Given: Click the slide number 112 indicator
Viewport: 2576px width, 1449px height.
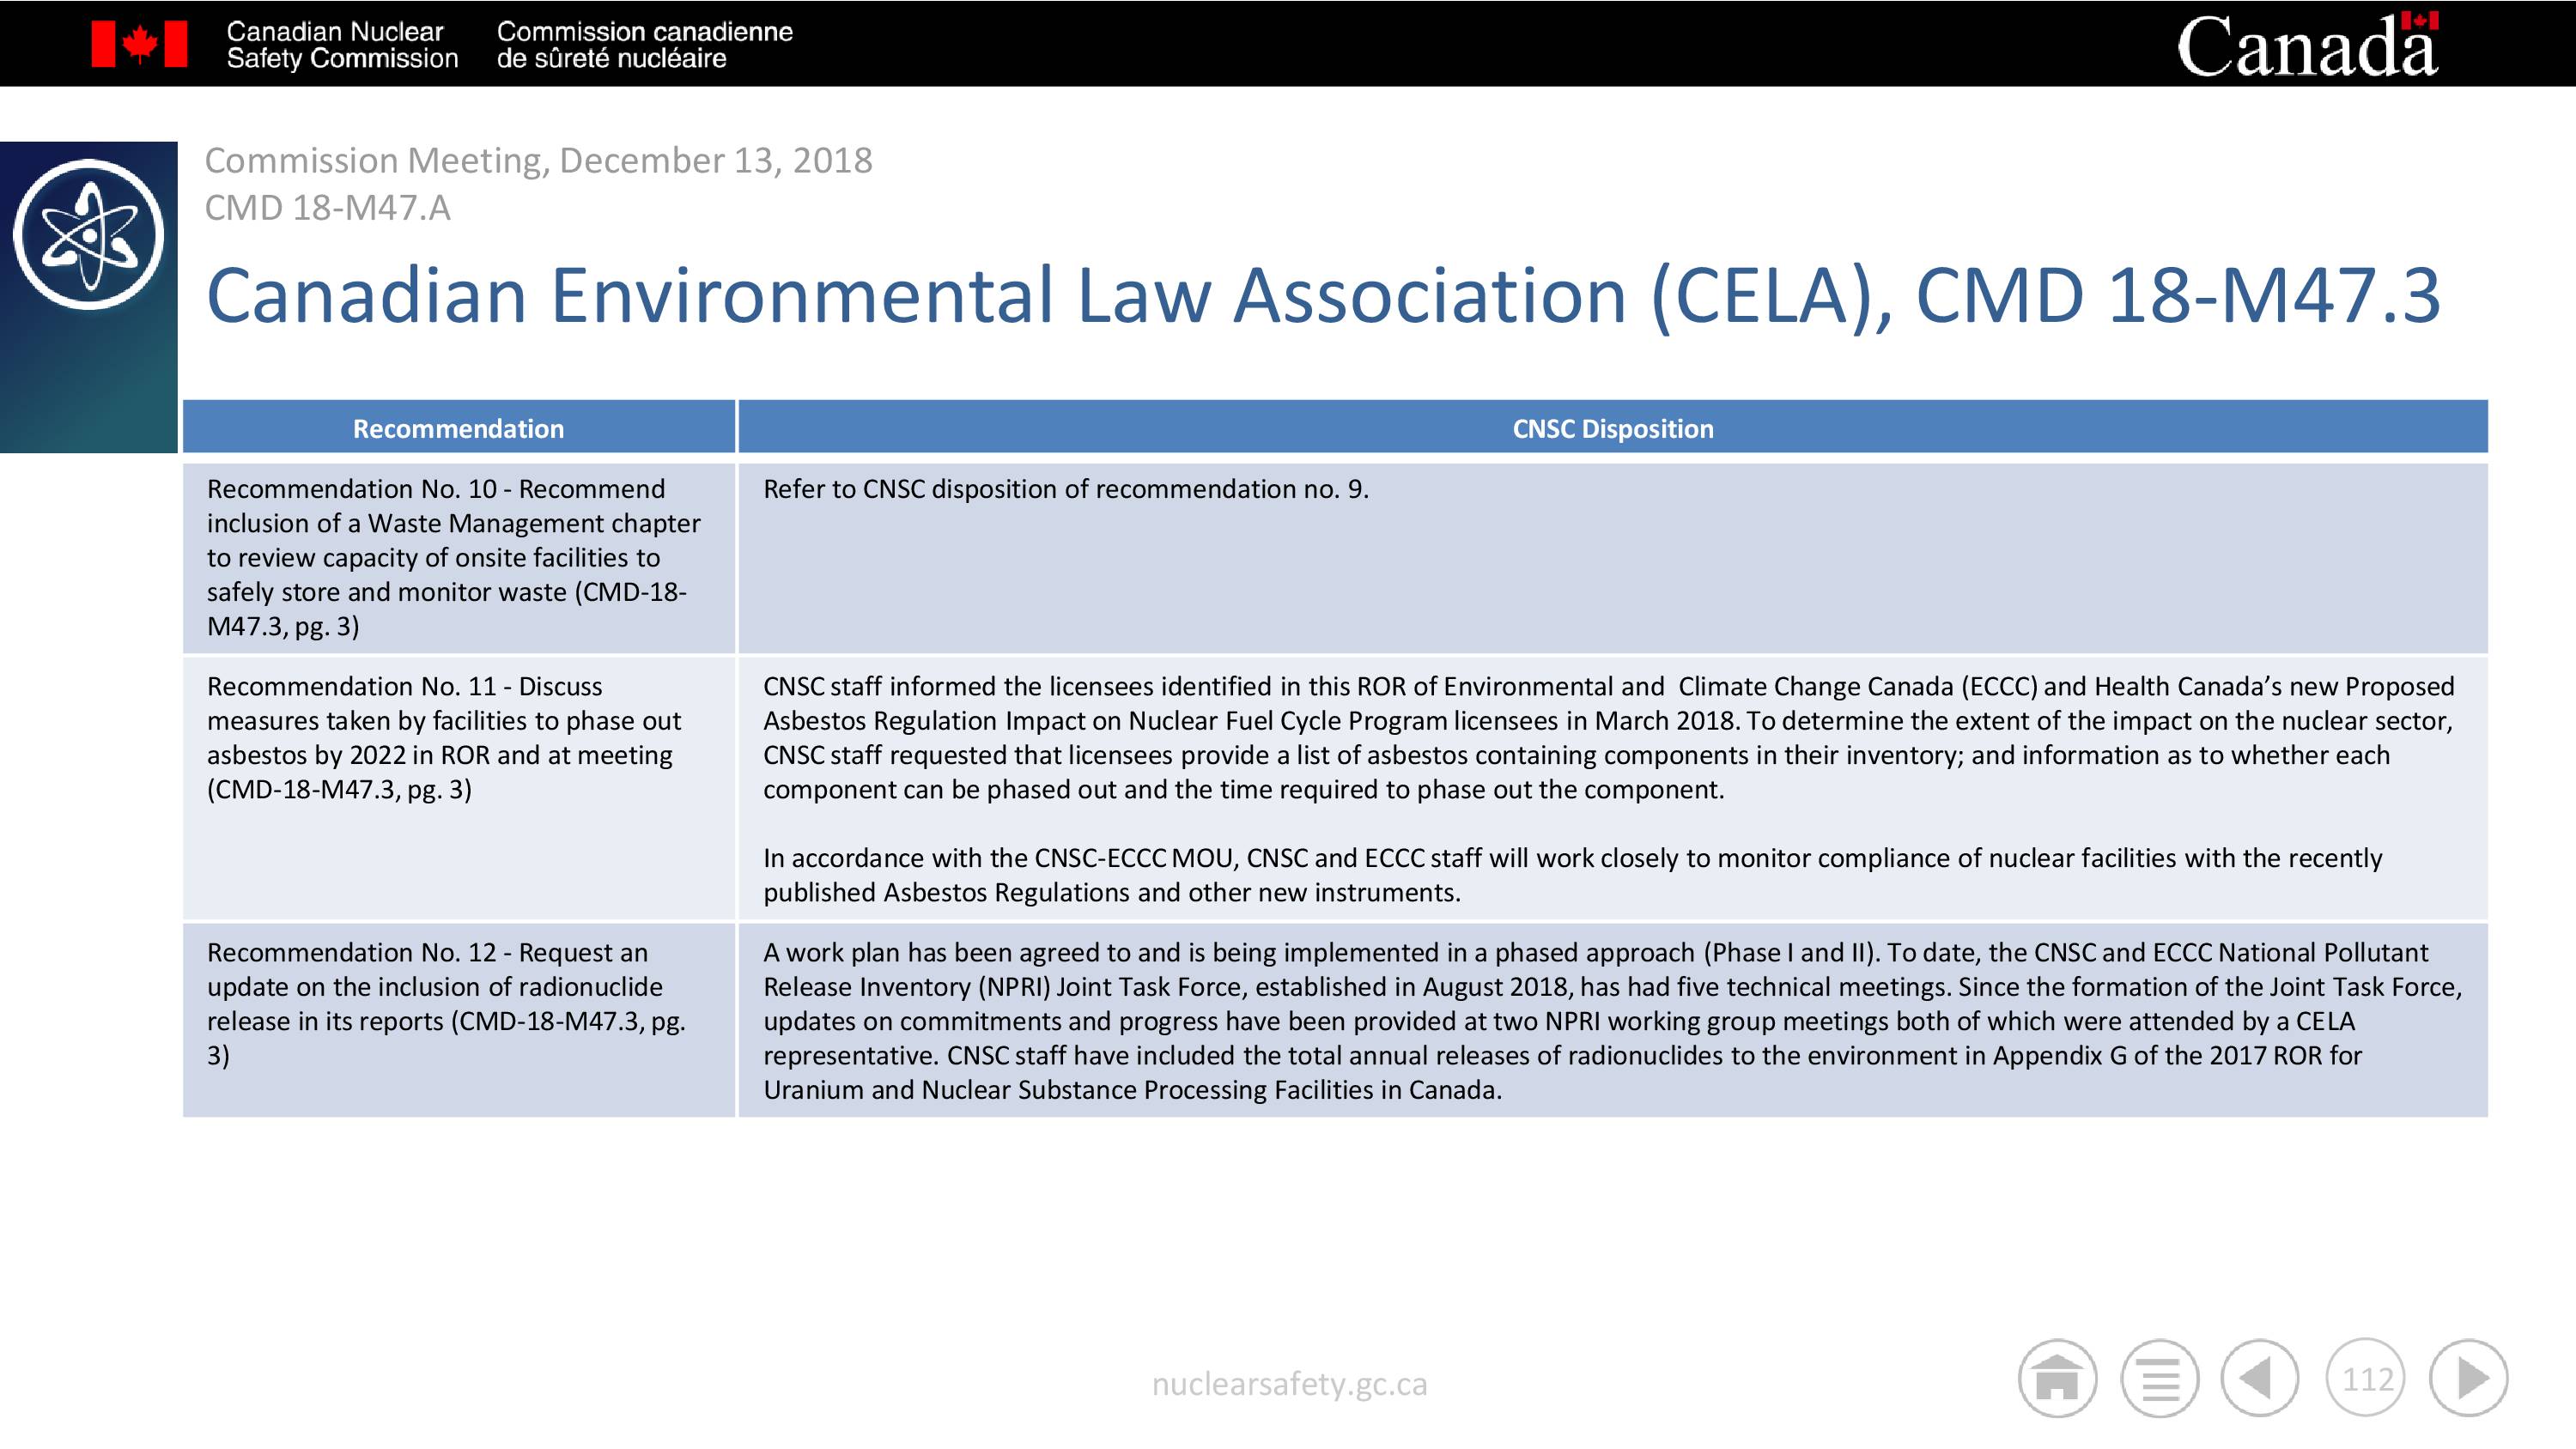Looking at the screenshot, I should (x=2366, y=1378).
